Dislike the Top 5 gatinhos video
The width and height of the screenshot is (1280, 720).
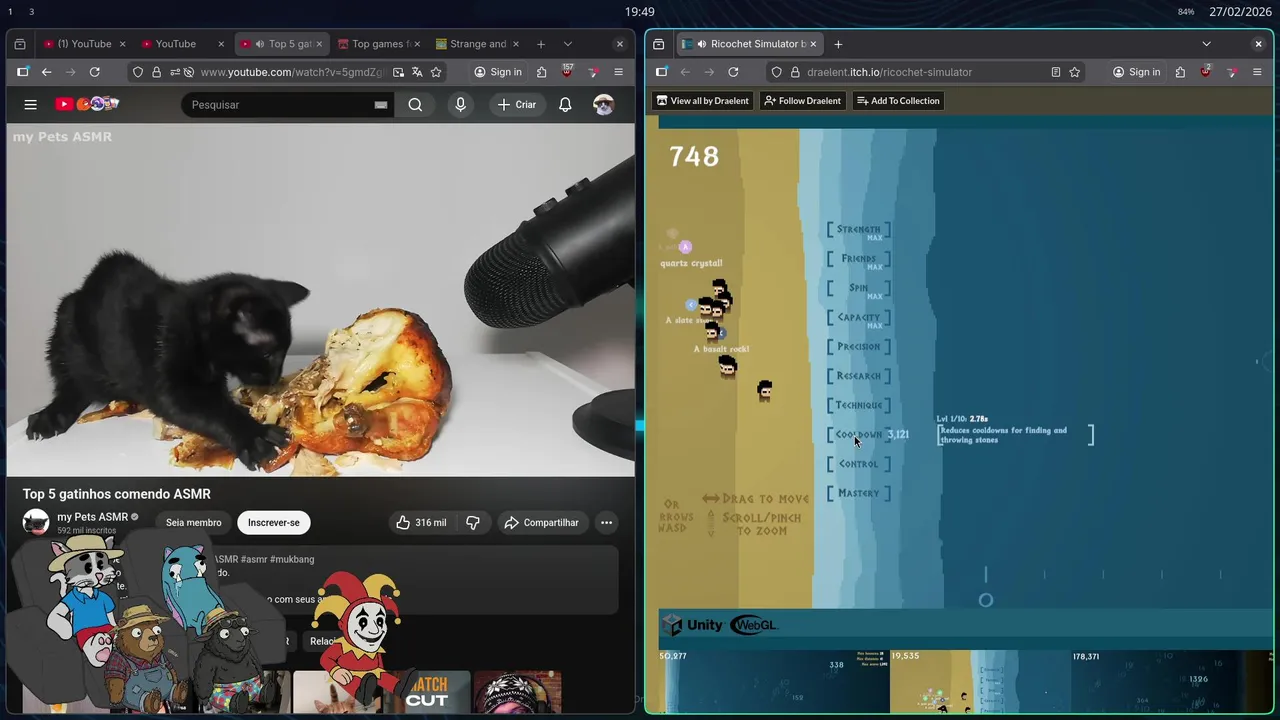click(473, 522)
